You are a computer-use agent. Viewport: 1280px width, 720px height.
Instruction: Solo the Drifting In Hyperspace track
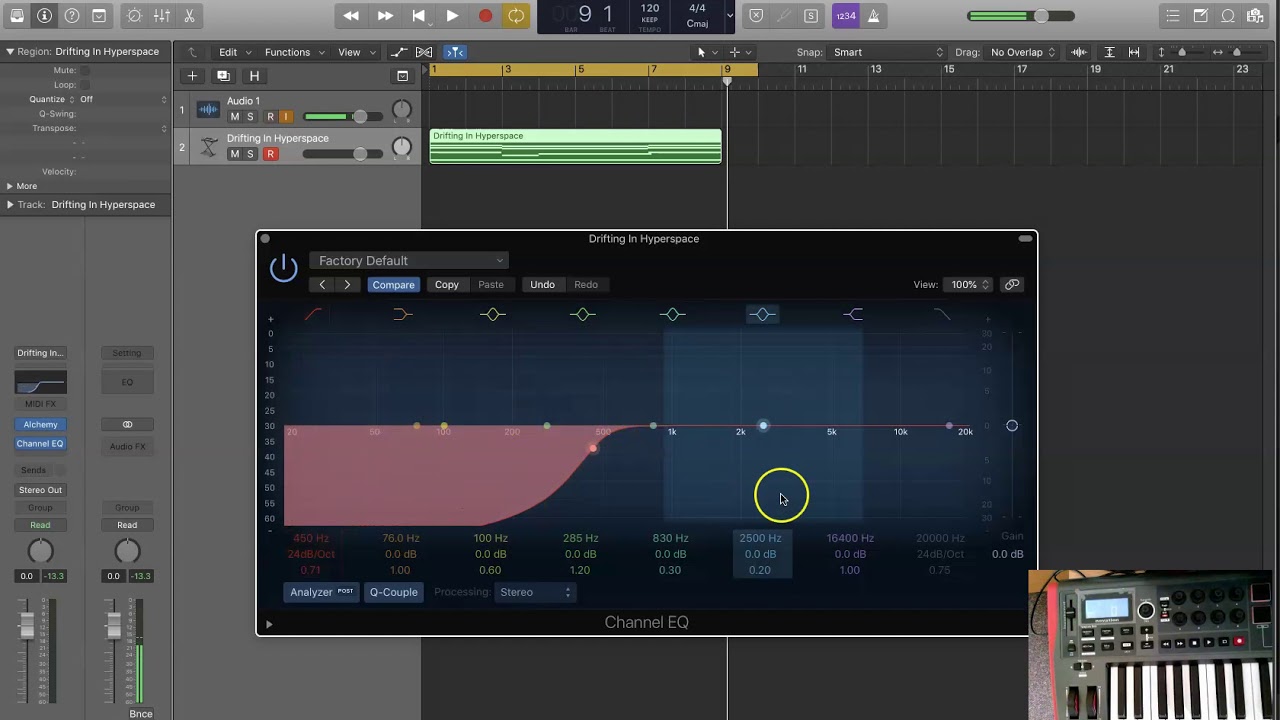[250, 154]
